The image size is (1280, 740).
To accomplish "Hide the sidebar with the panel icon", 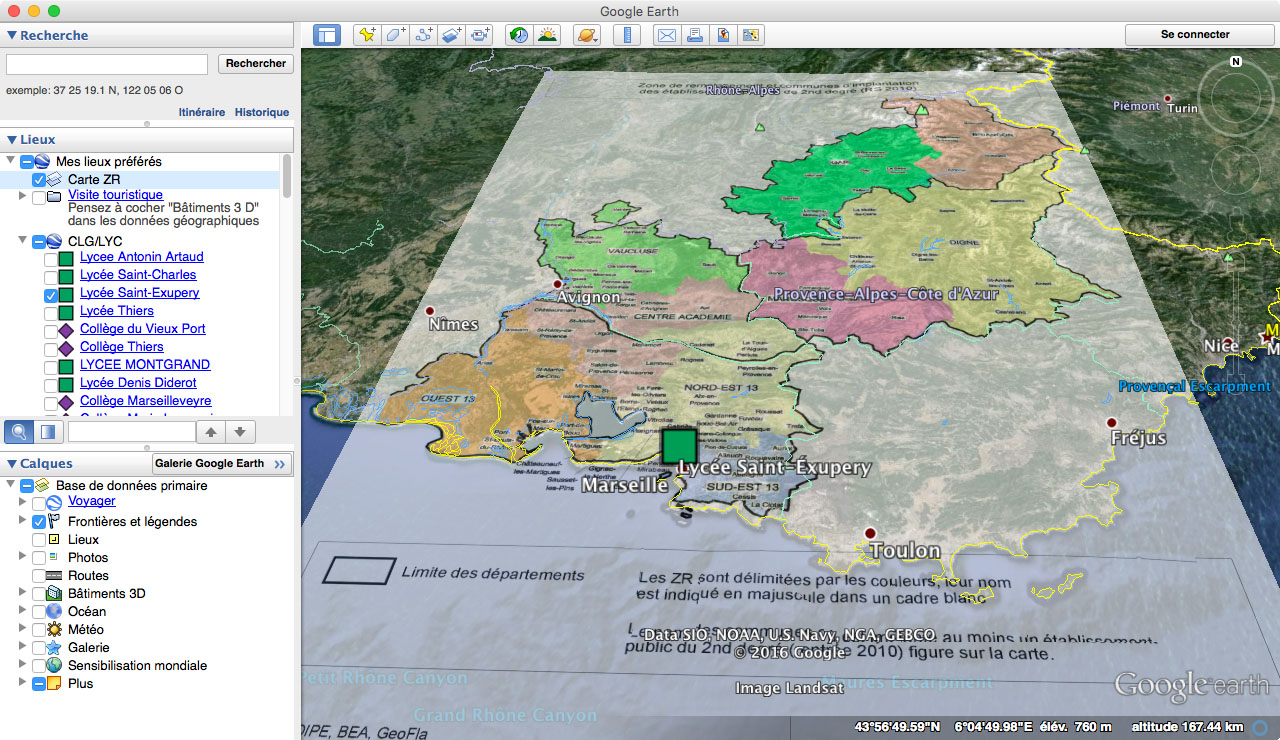I will (x=327, y=35).
